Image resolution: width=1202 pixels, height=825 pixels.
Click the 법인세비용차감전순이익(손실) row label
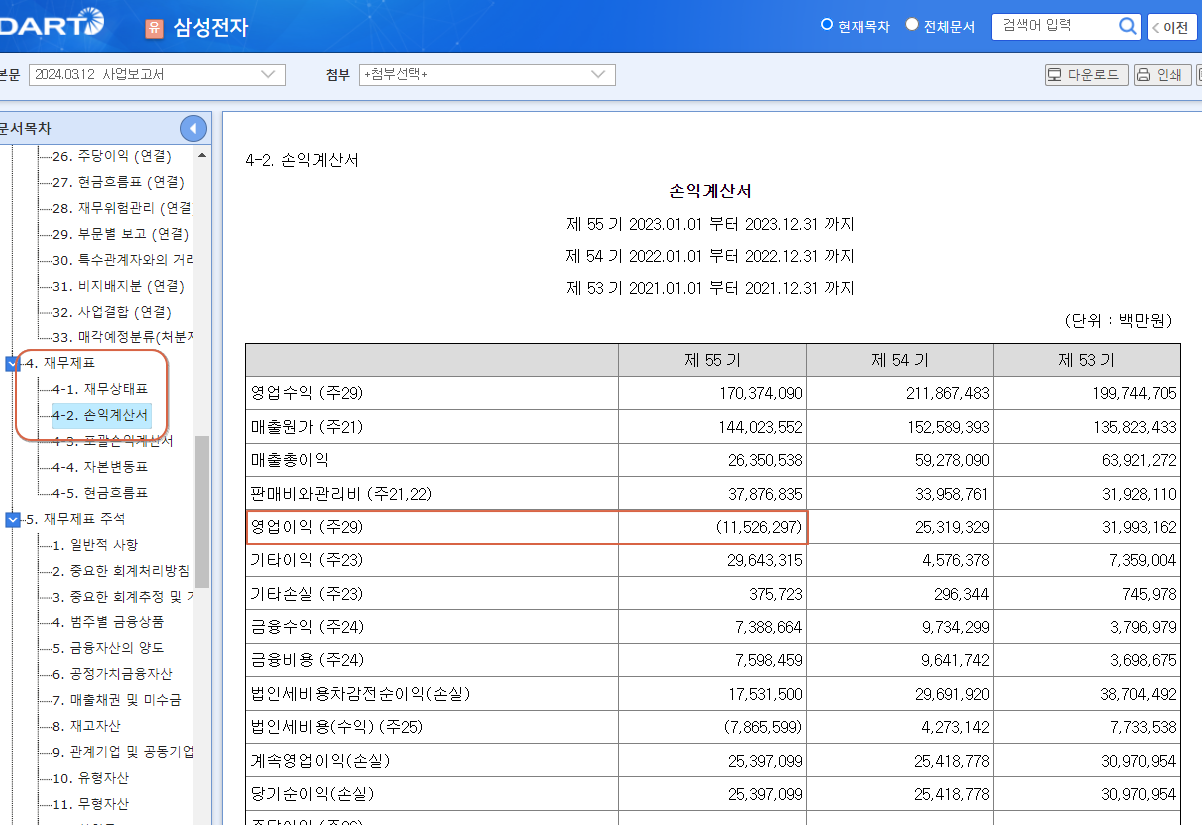[360, 694]
